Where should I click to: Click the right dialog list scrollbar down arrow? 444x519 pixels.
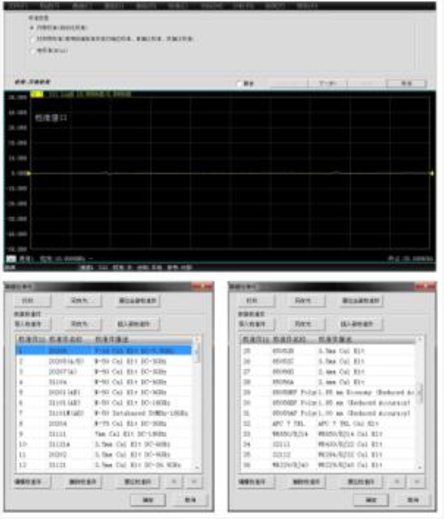pyautogui.click(x=420, y=467)
